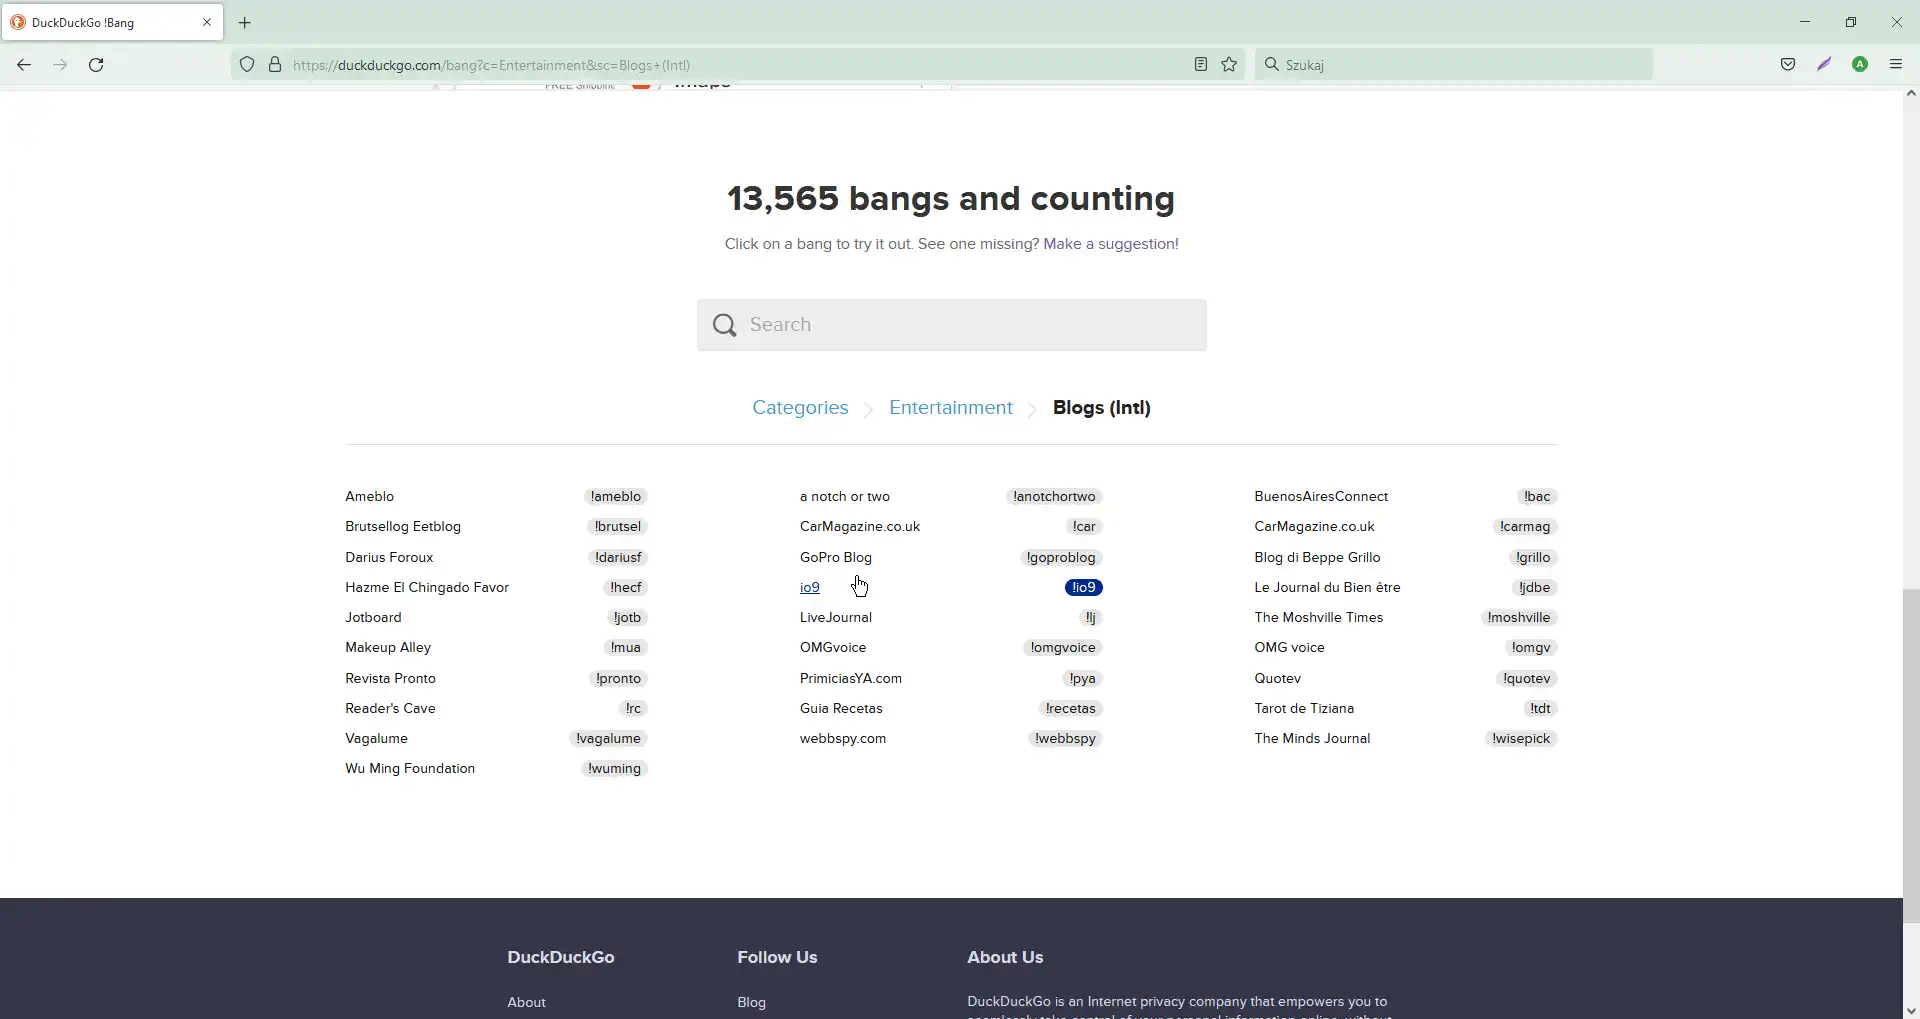
Task: Open the Tarot de Tiziana entry
Action: (1304, 709)
